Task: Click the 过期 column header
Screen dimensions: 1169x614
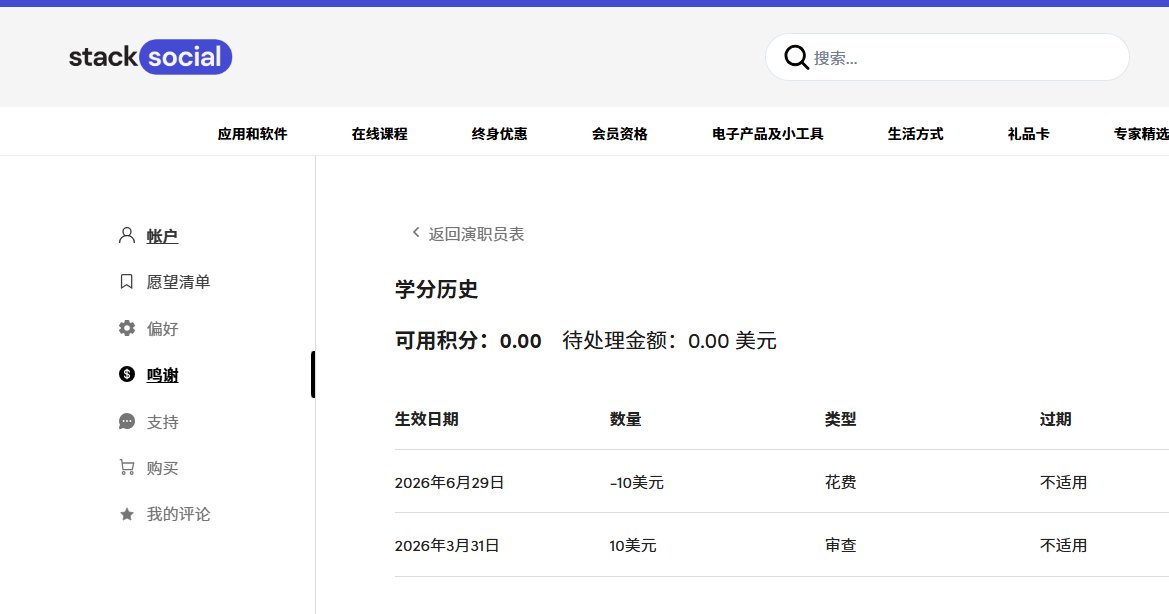Action: 1056,419
